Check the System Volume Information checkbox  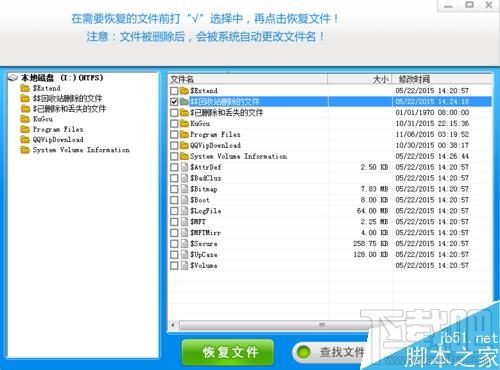click(174, 156)
